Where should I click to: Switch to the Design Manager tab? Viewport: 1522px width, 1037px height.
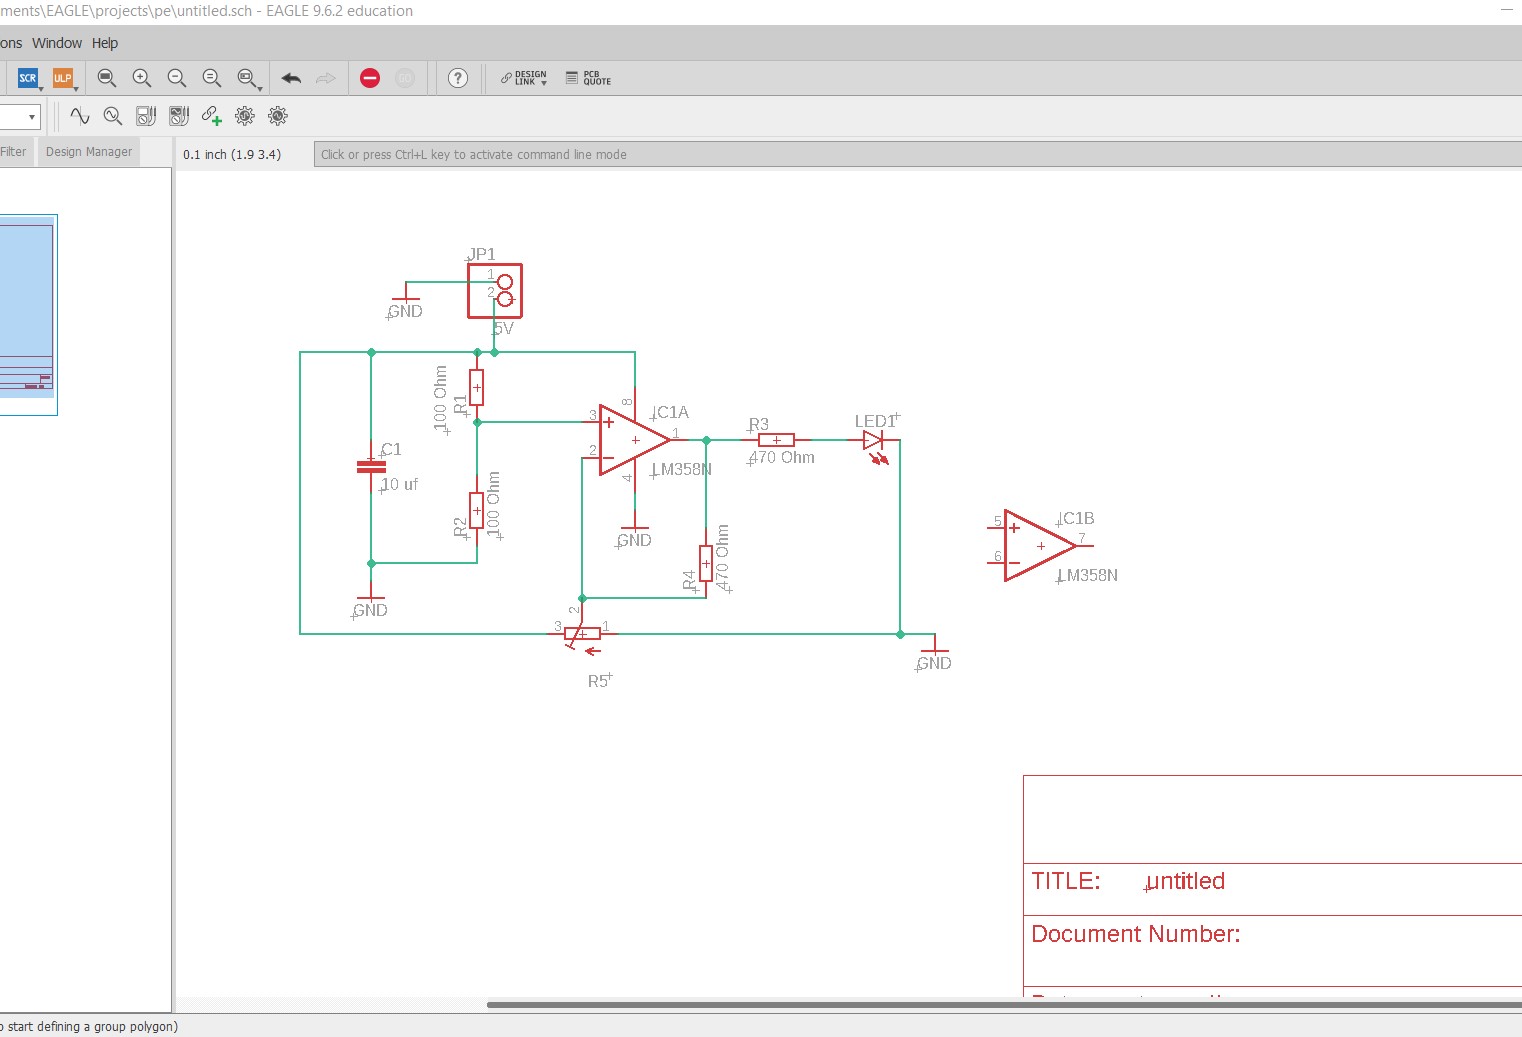click(89, 152)
